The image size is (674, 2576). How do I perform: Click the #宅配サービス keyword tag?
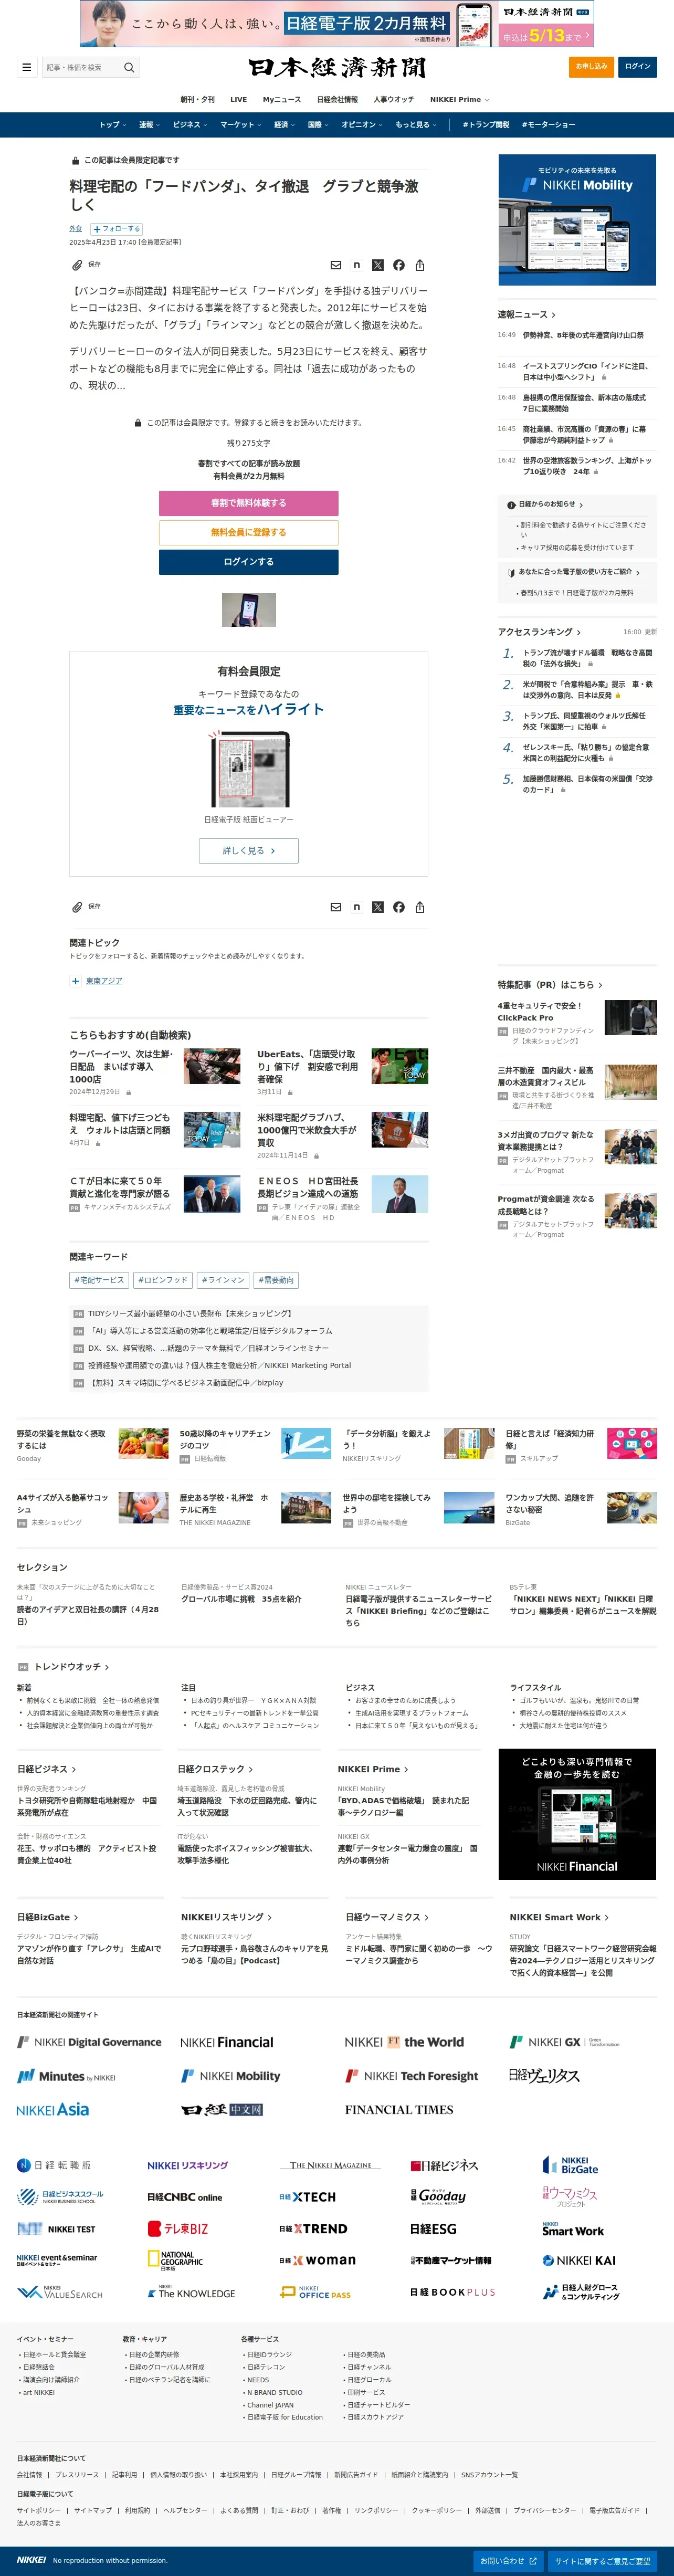click(99, 1280)
